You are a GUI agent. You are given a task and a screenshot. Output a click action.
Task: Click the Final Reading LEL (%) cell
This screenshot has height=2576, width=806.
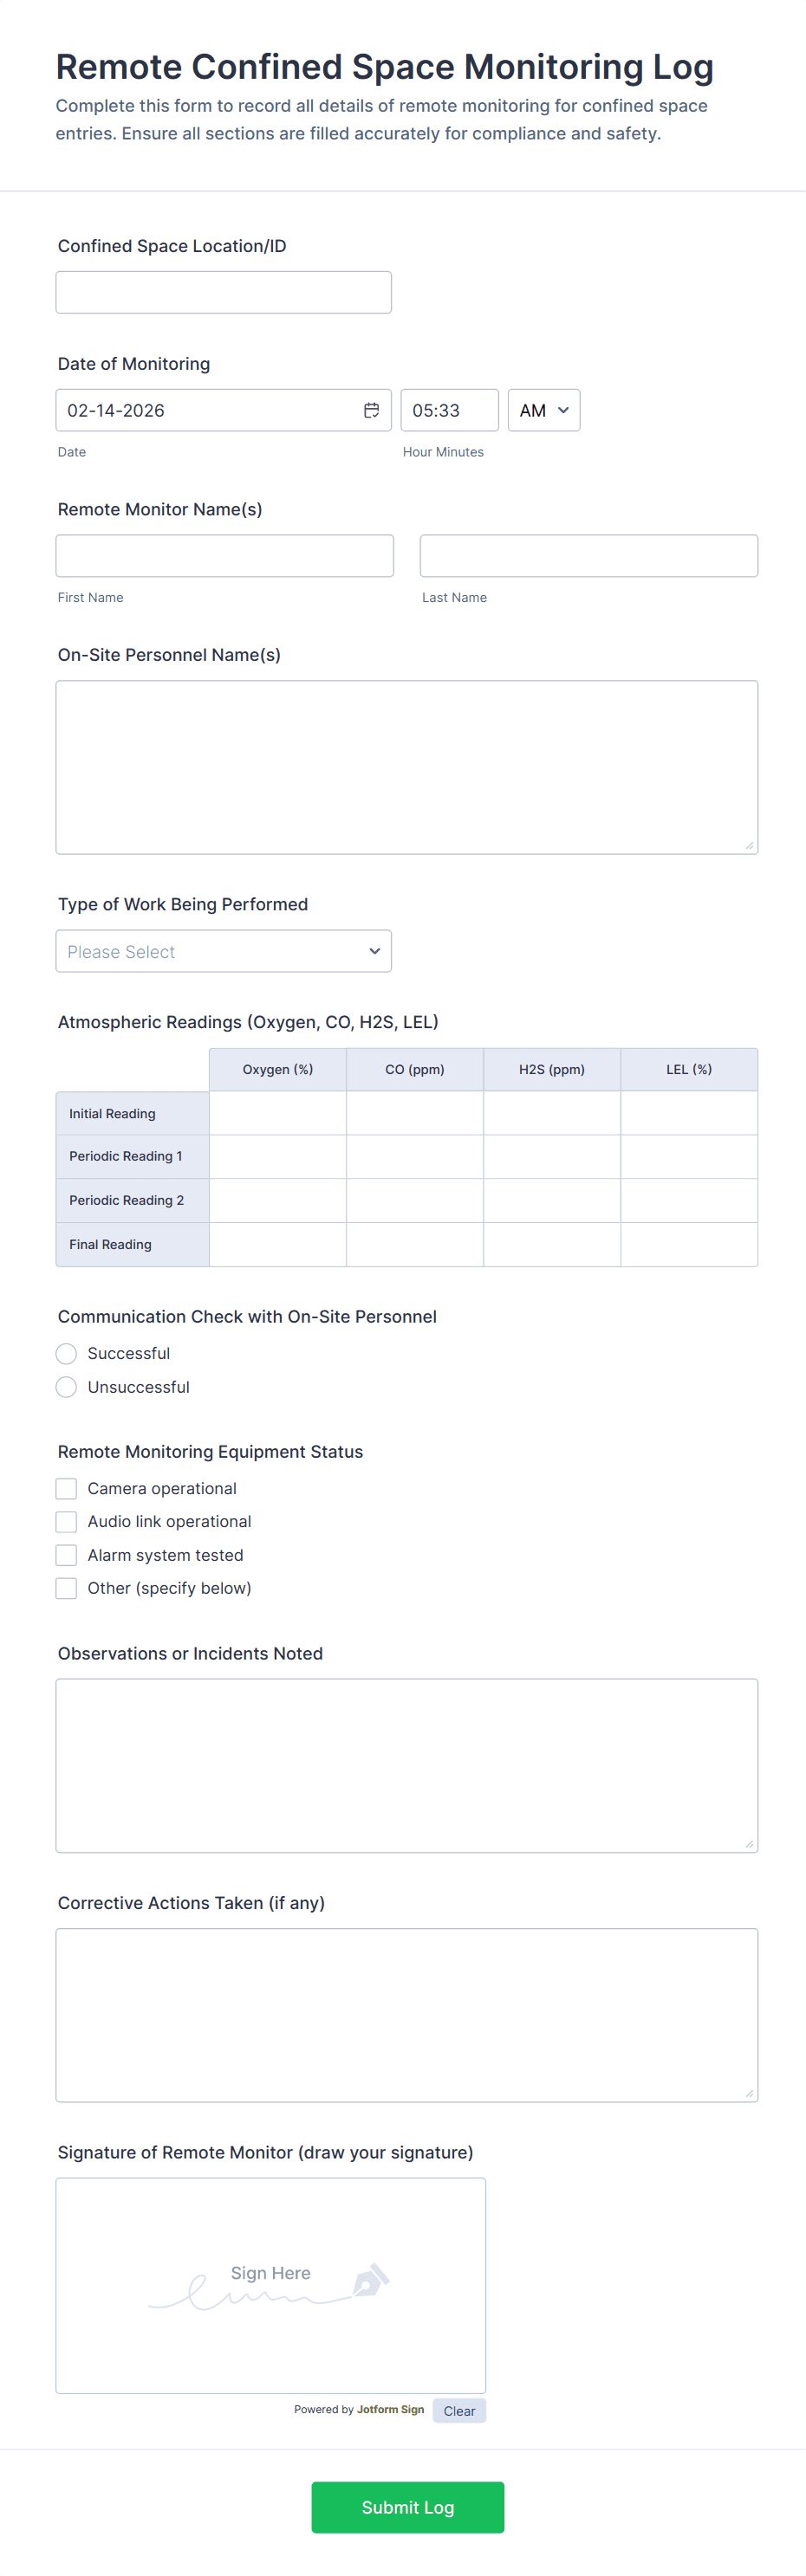point(688,1244)
